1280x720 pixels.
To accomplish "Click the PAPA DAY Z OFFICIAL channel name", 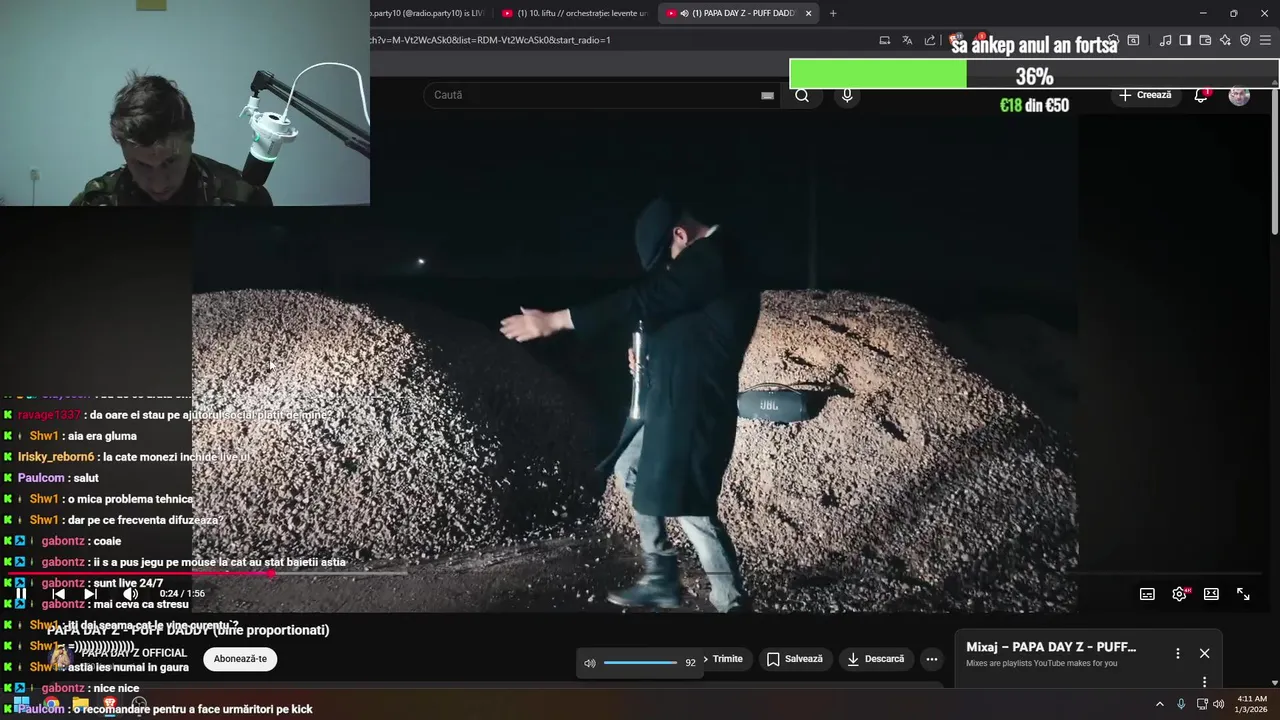I will [134, 653].
